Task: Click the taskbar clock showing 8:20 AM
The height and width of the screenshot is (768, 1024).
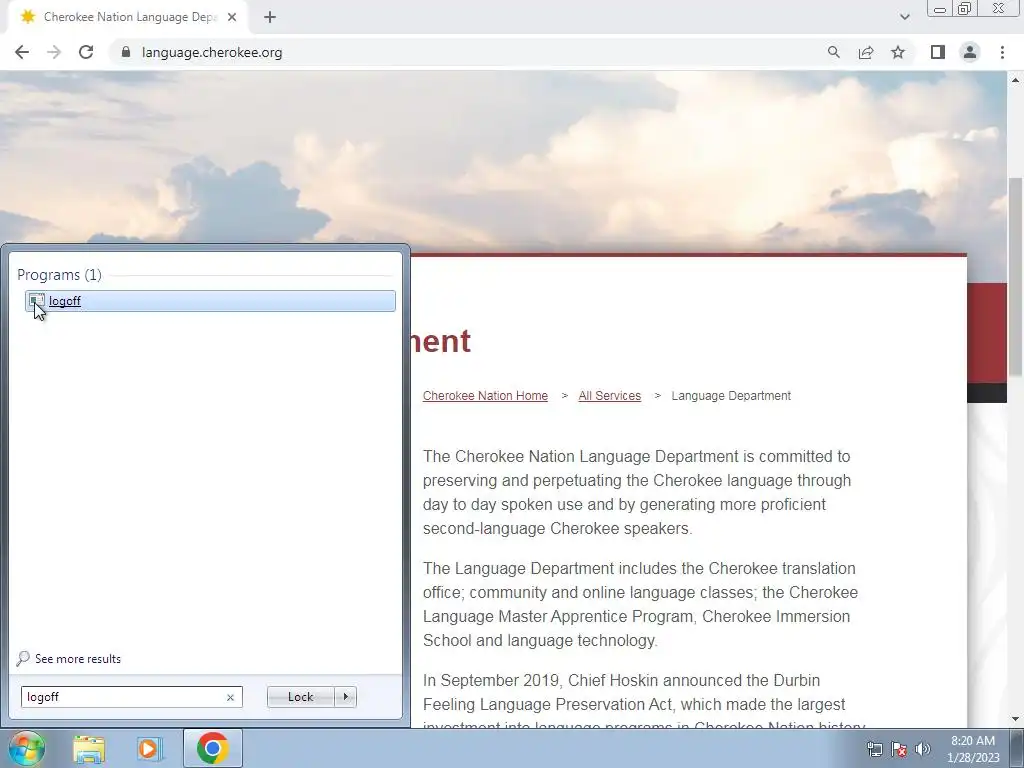Action: click(973, 749)
